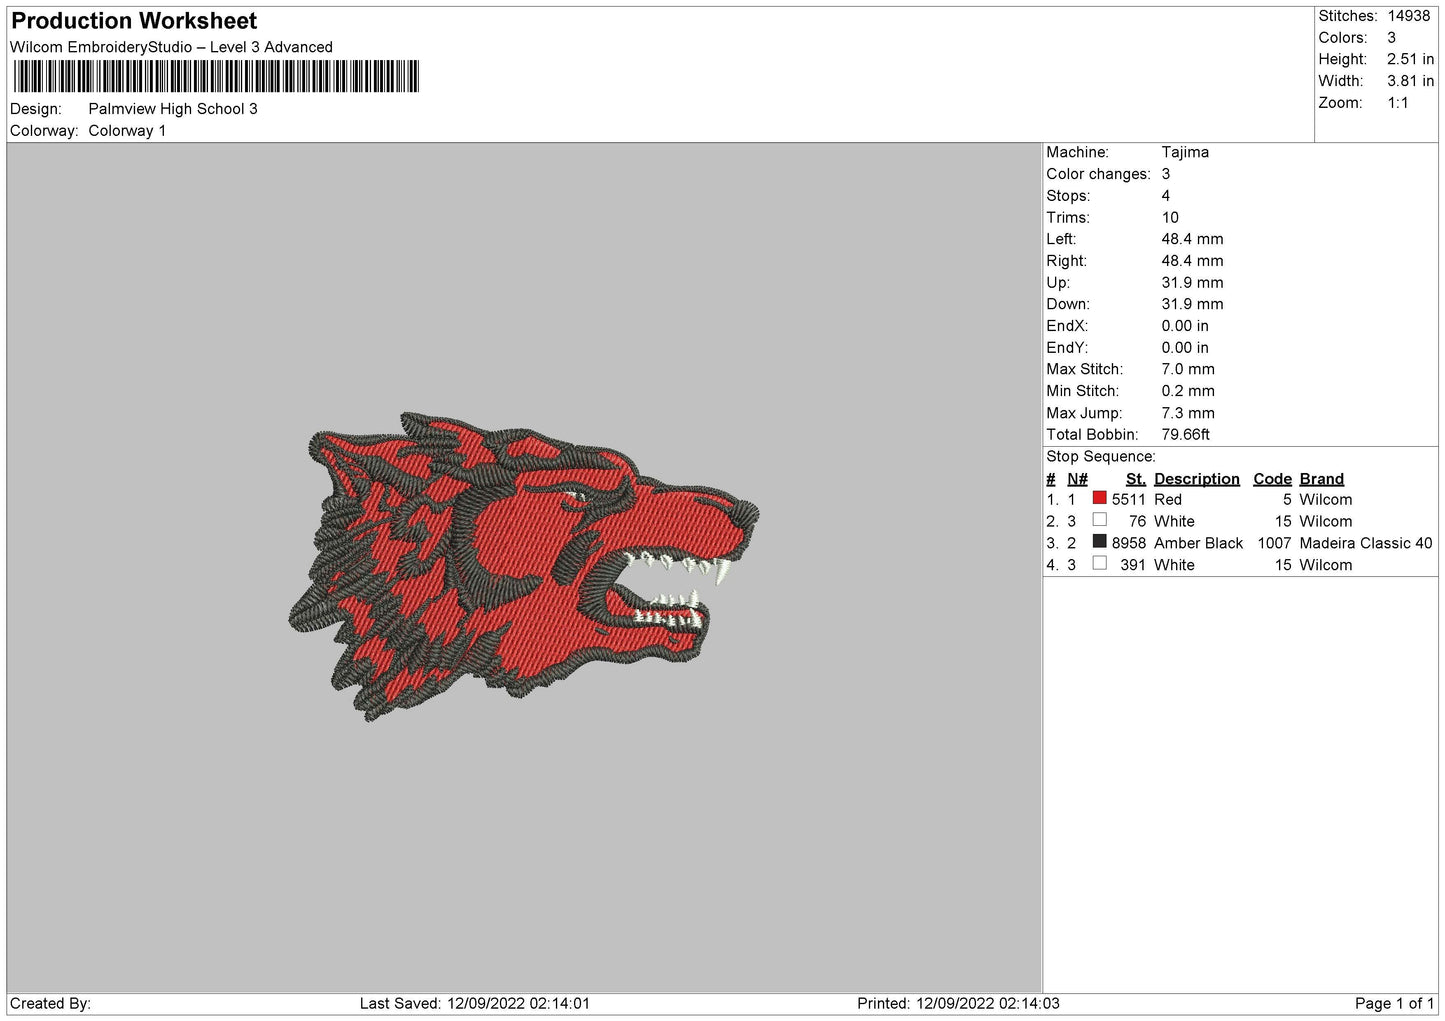Click the Zoom value '1:1'
1445x1021 pixels.
point(1397,103)
